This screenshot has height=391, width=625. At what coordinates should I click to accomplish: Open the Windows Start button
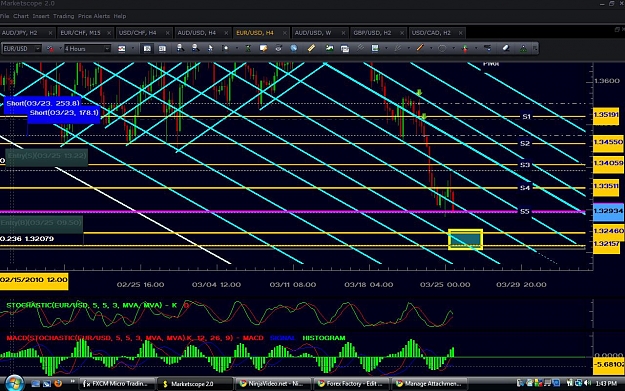click(14, 383)
